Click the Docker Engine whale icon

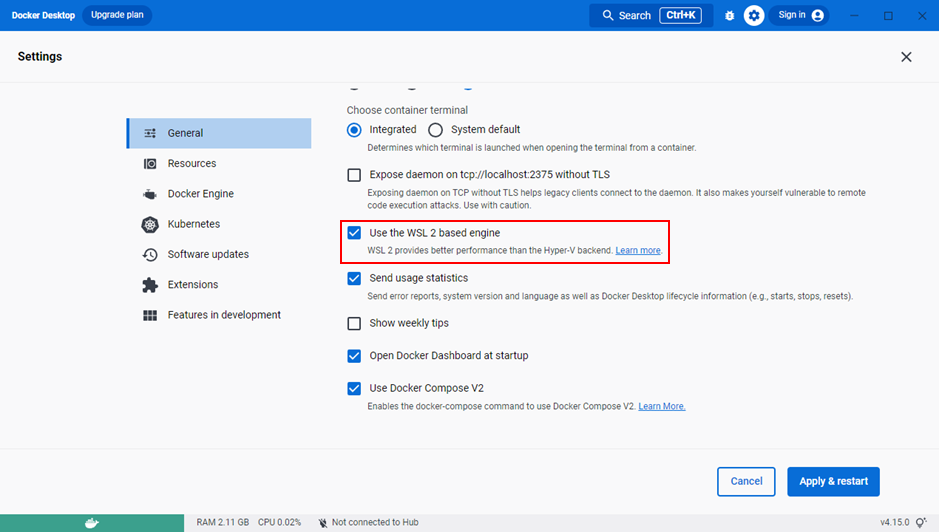(x=150, y=194)
